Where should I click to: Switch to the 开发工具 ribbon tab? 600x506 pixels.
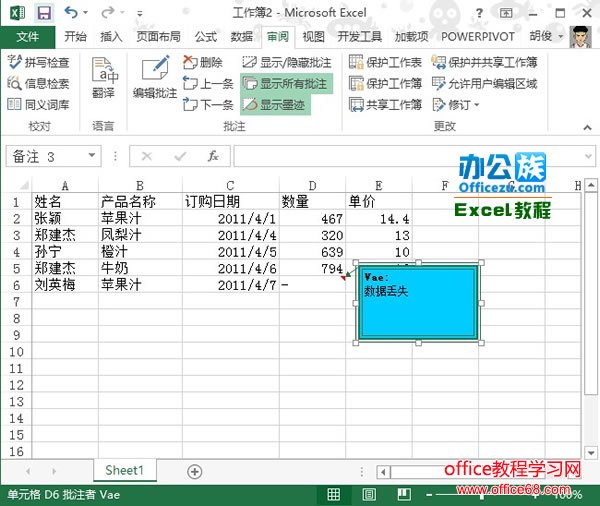tap(360, 37)
